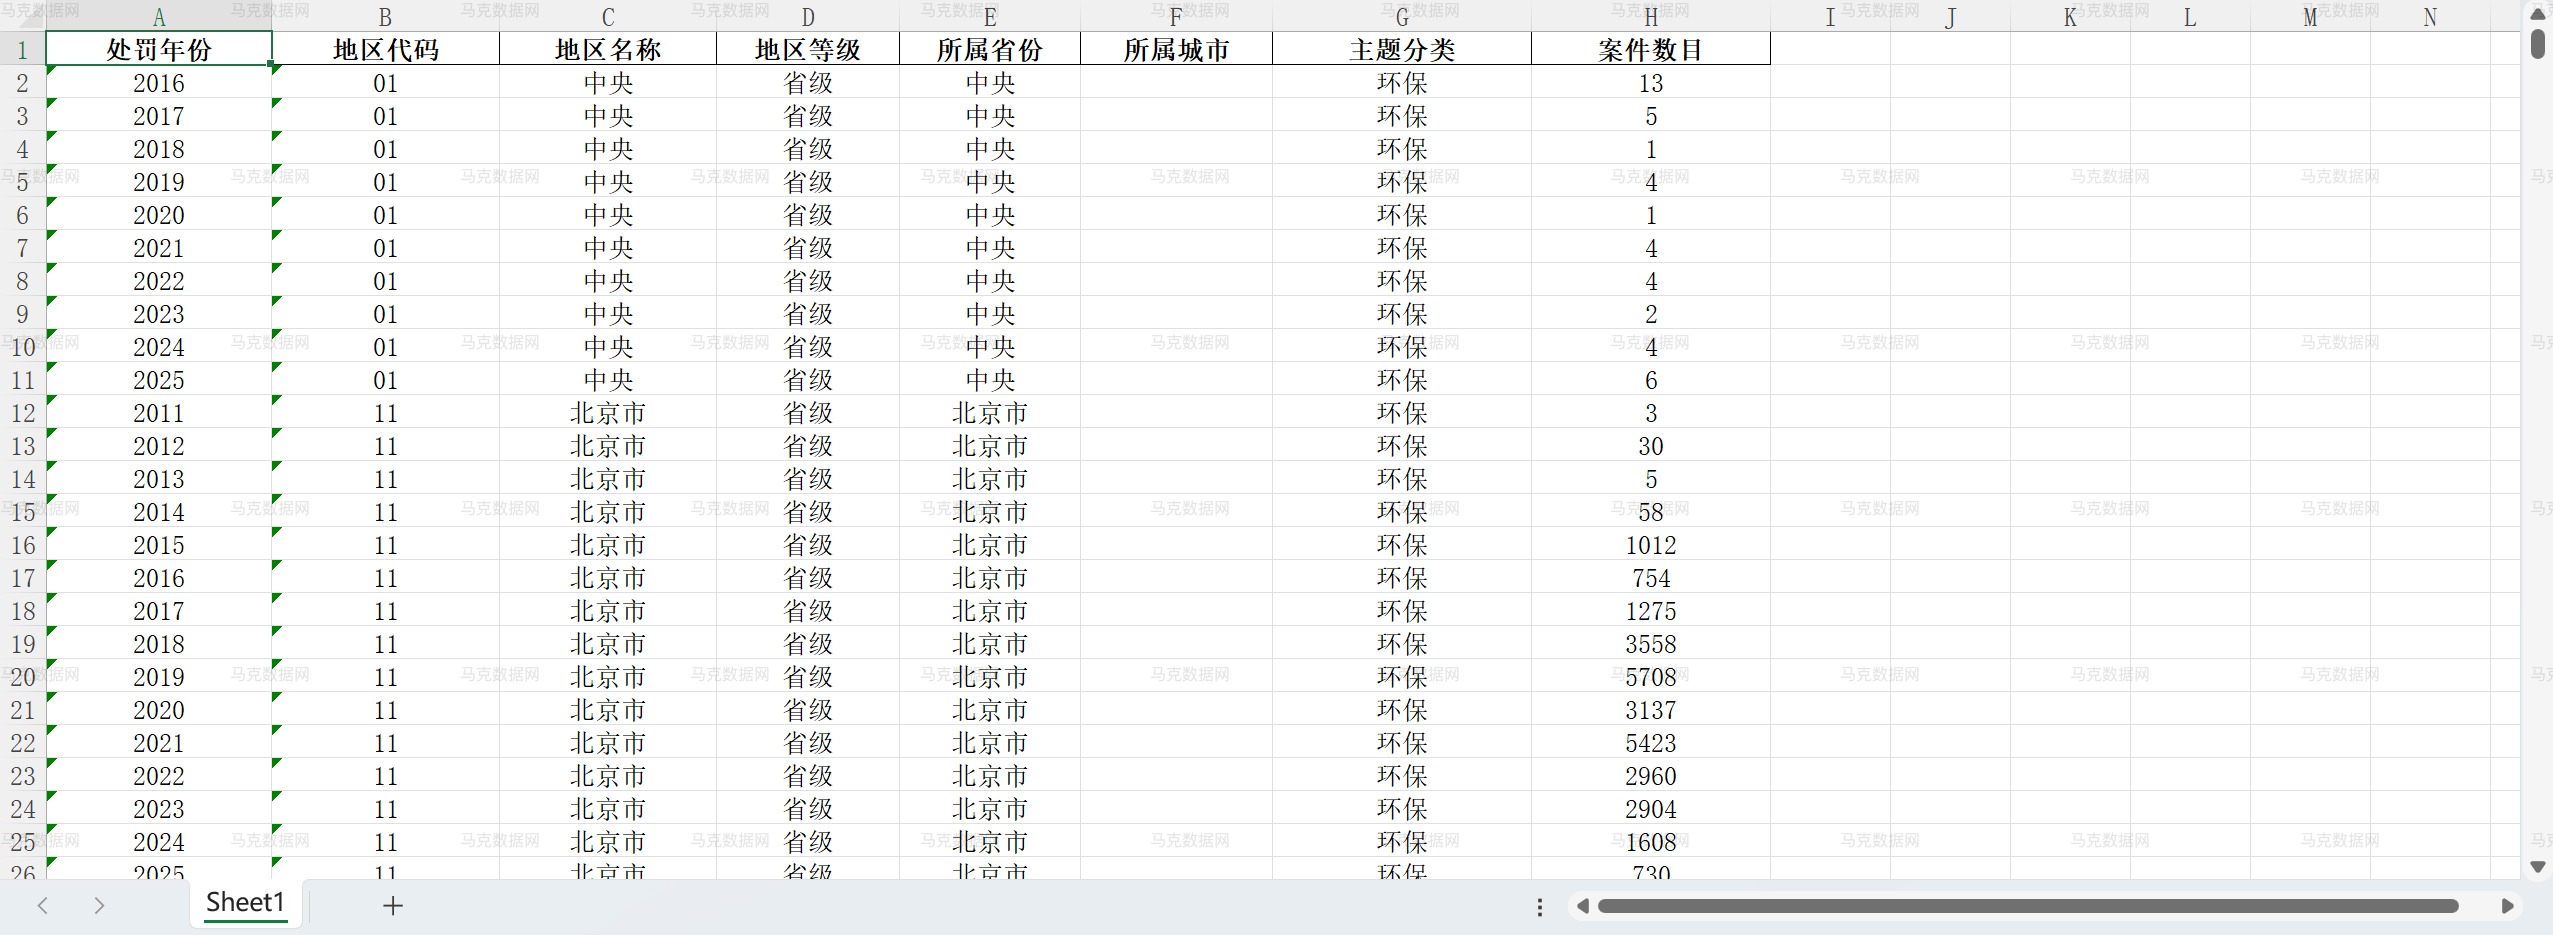Viewport: 2553px width, 935px height.
Task: Add a new sheet with plus icon
Action: (393, 905)
